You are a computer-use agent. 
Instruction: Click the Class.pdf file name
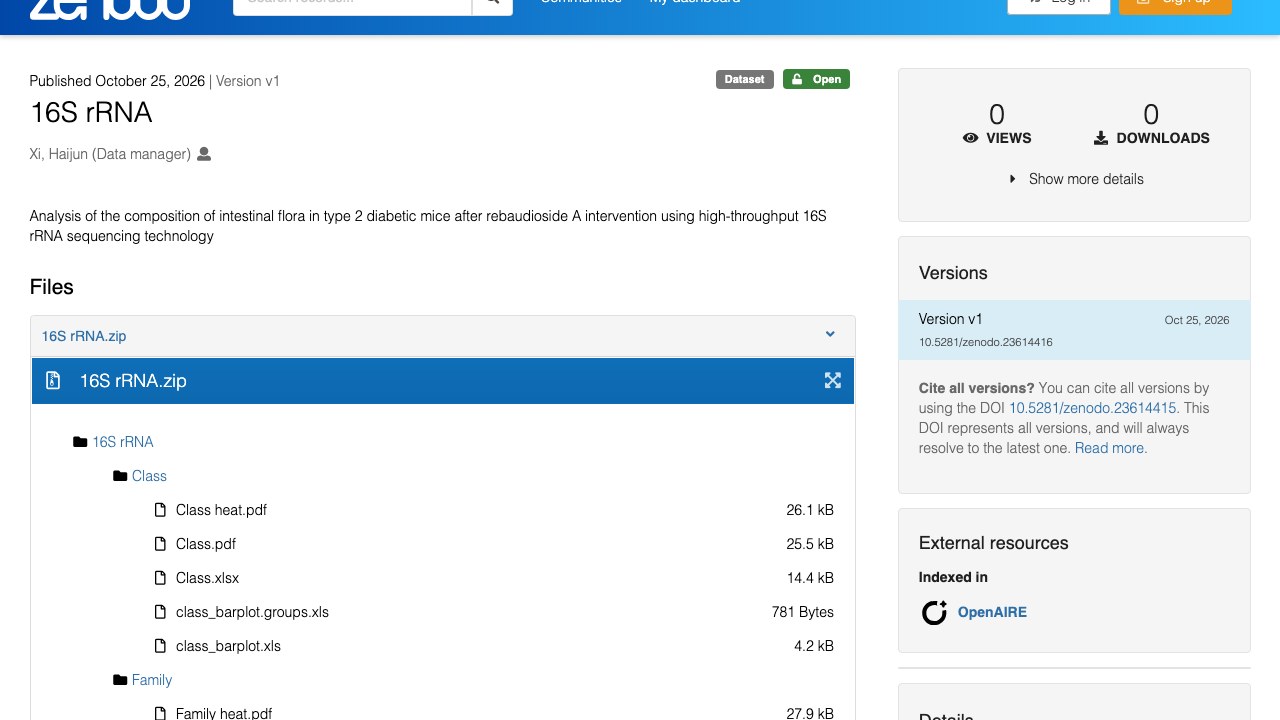[206, 544]
